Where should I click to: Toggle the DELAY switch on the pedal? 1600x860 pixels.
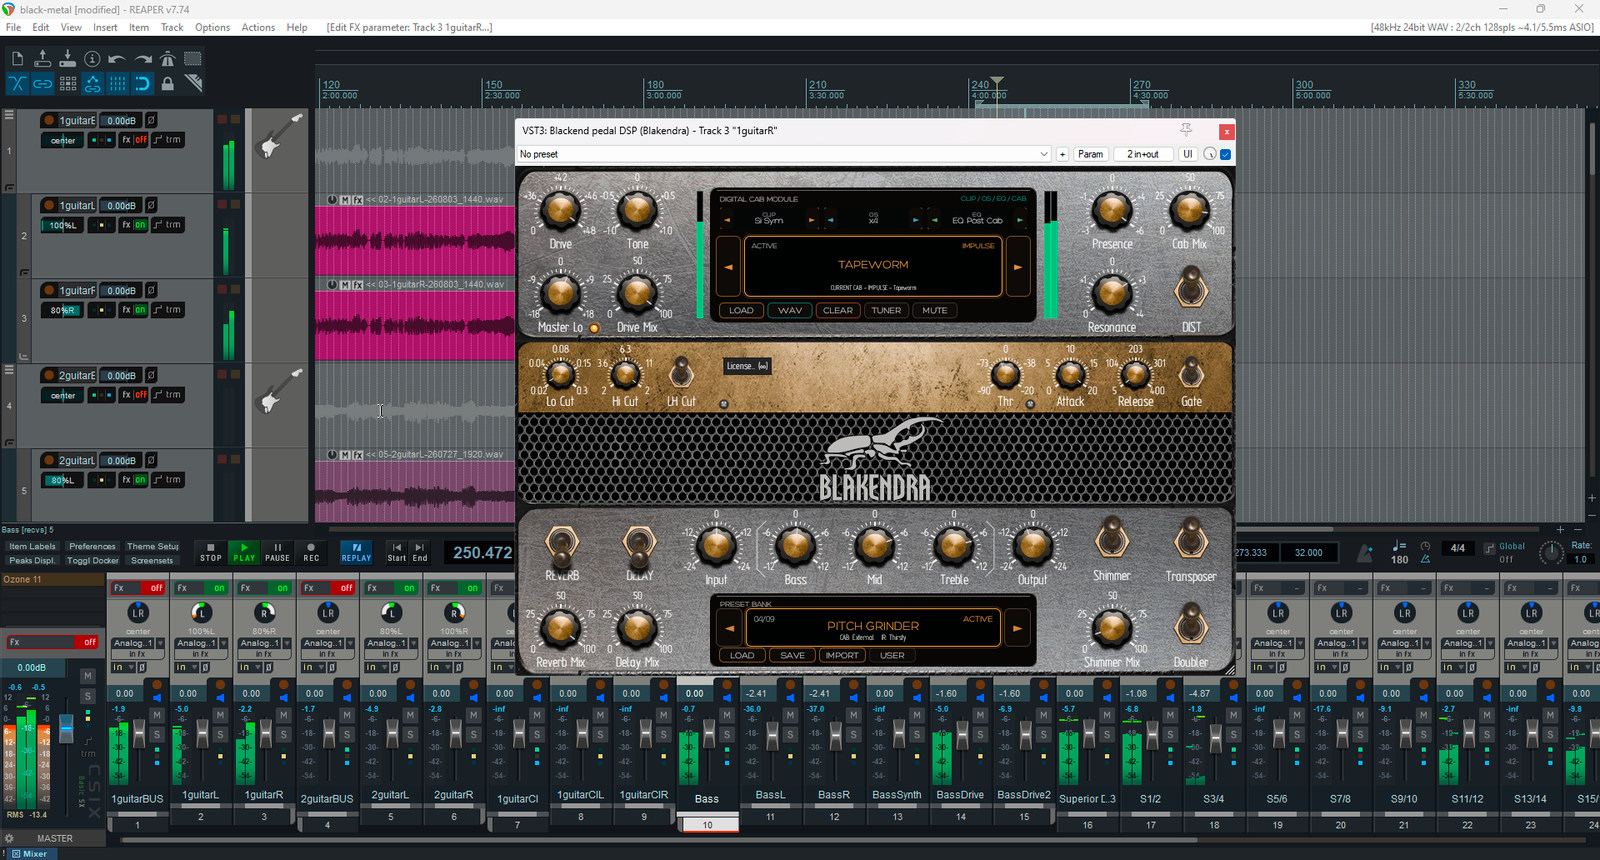[638, 545]
